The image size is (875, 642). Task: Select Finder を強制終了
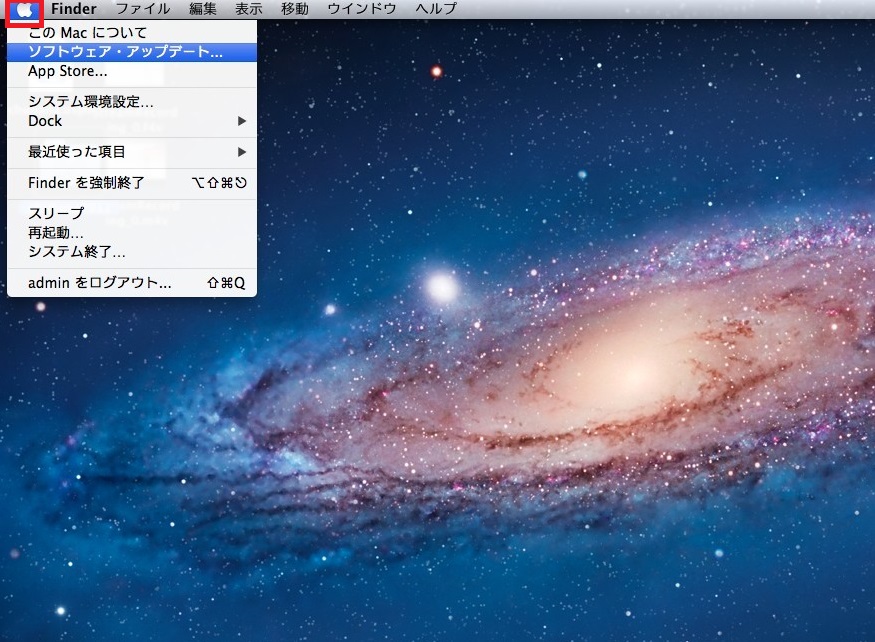(87, 183)
